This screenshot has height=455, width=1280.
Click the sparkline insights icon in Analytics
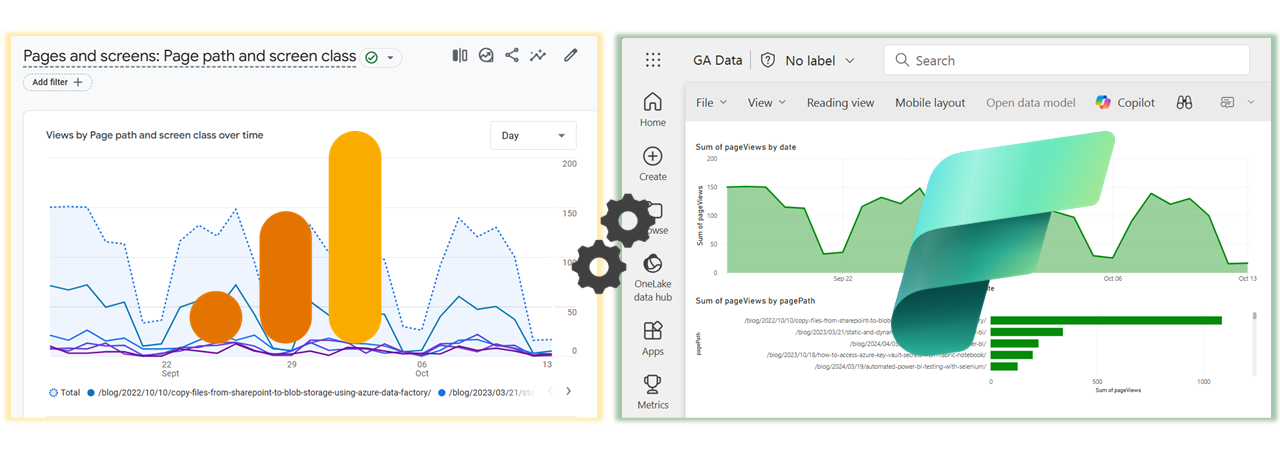[539, 56]
